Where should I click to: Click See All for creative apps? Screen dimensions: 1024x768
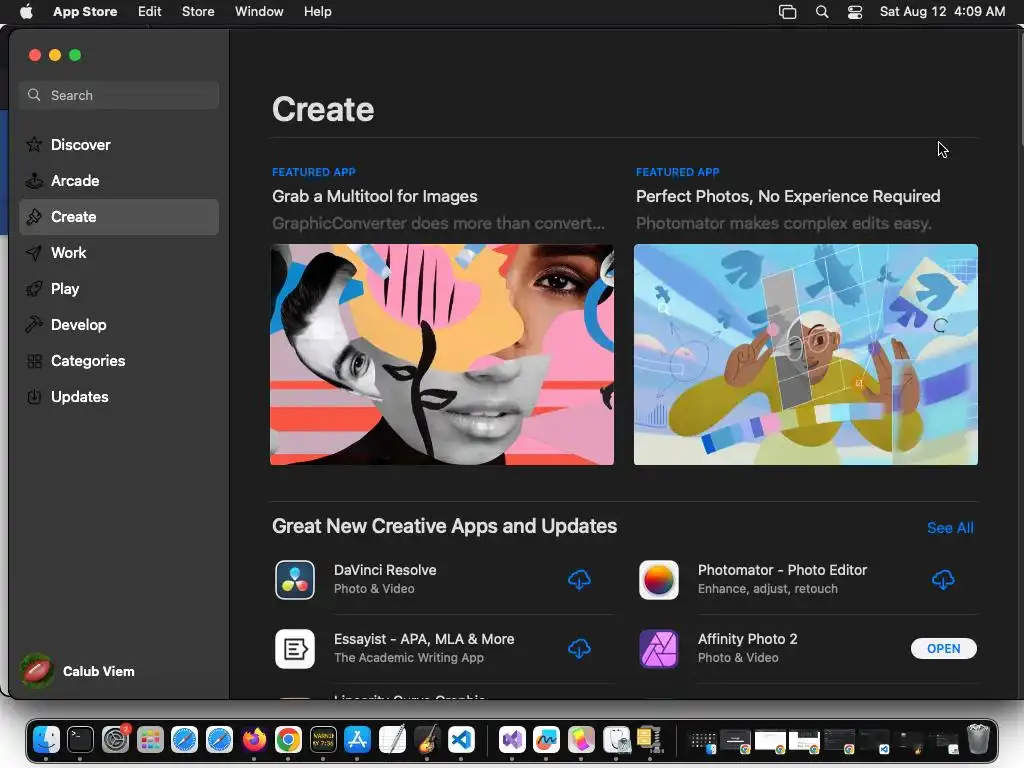tap(950, 528)
